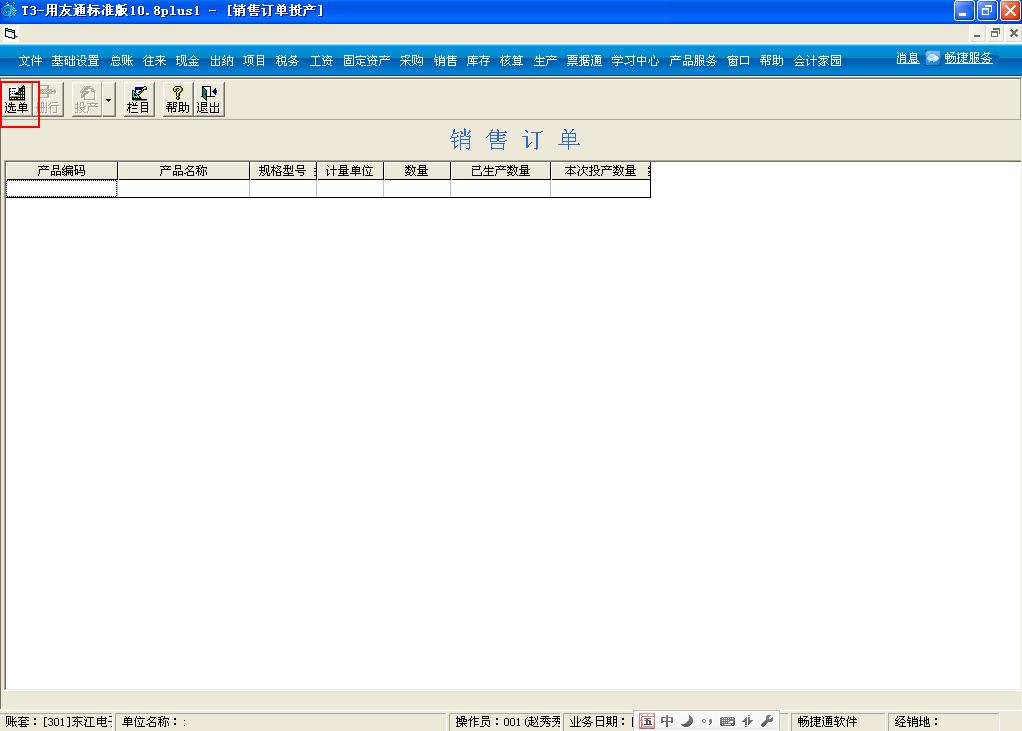
Task: Click the 畅捷服务 service icon beside the link
Action: (933, 57)
